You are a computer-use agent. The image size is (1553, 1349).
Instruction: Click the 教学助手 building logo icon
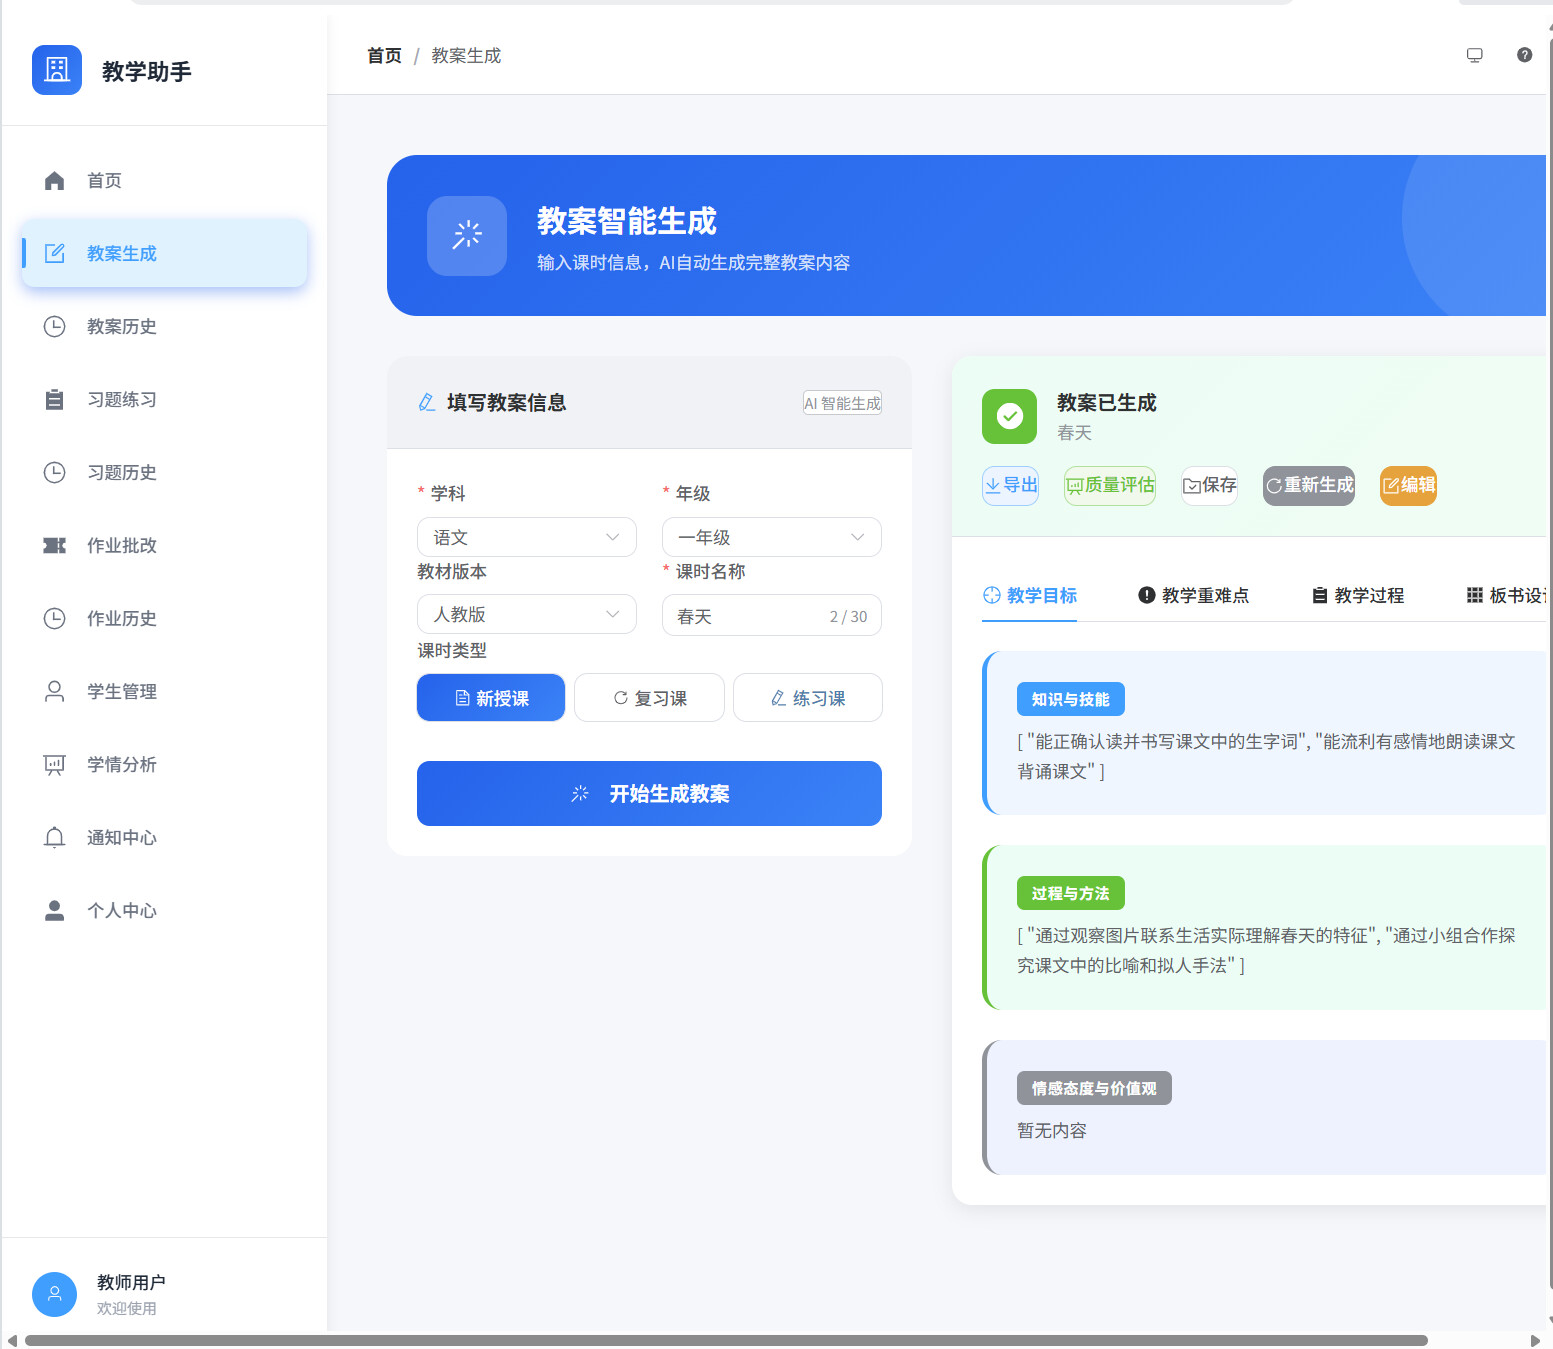[x=57, y=70]
